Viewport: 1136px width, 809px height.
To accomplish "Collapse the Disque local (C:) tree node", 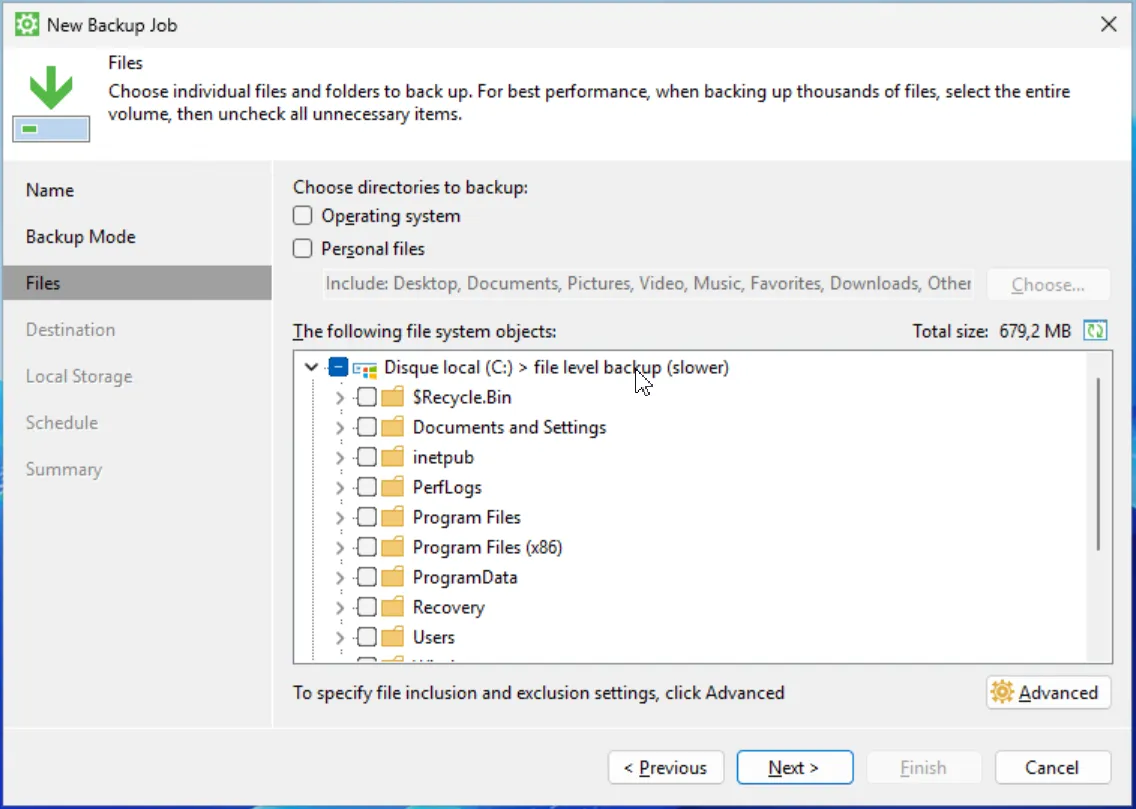I will [312, 368].
